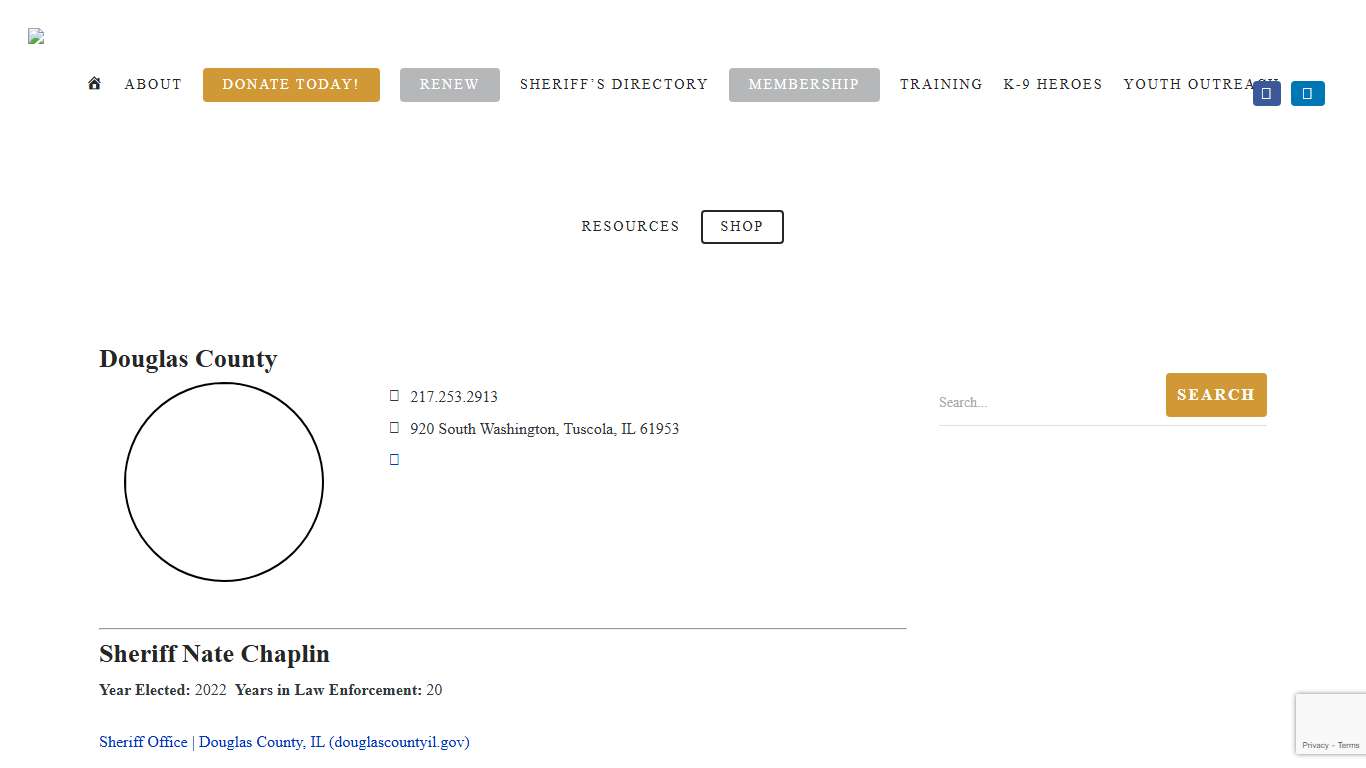
Task: Click the dark blue social media icon
Action: [x=1266, y=94]
